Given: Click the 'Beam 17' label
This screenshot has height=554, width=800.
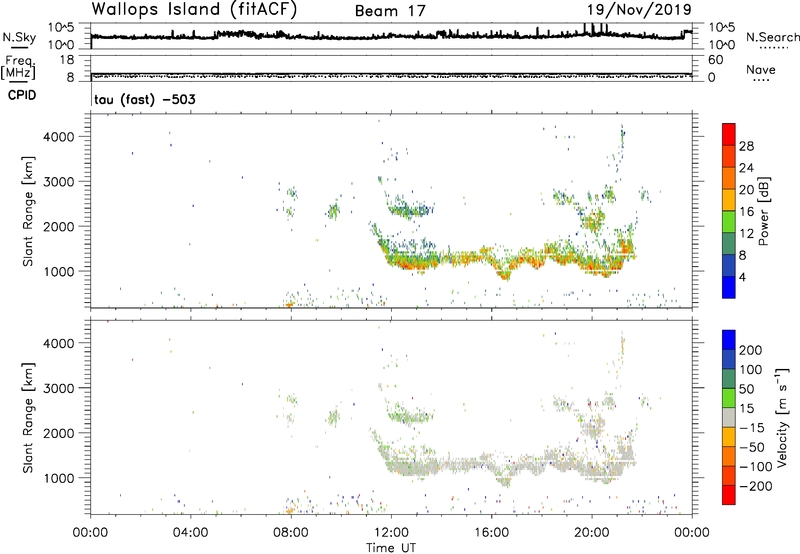Looking at the screenshot, I should 390,11.
